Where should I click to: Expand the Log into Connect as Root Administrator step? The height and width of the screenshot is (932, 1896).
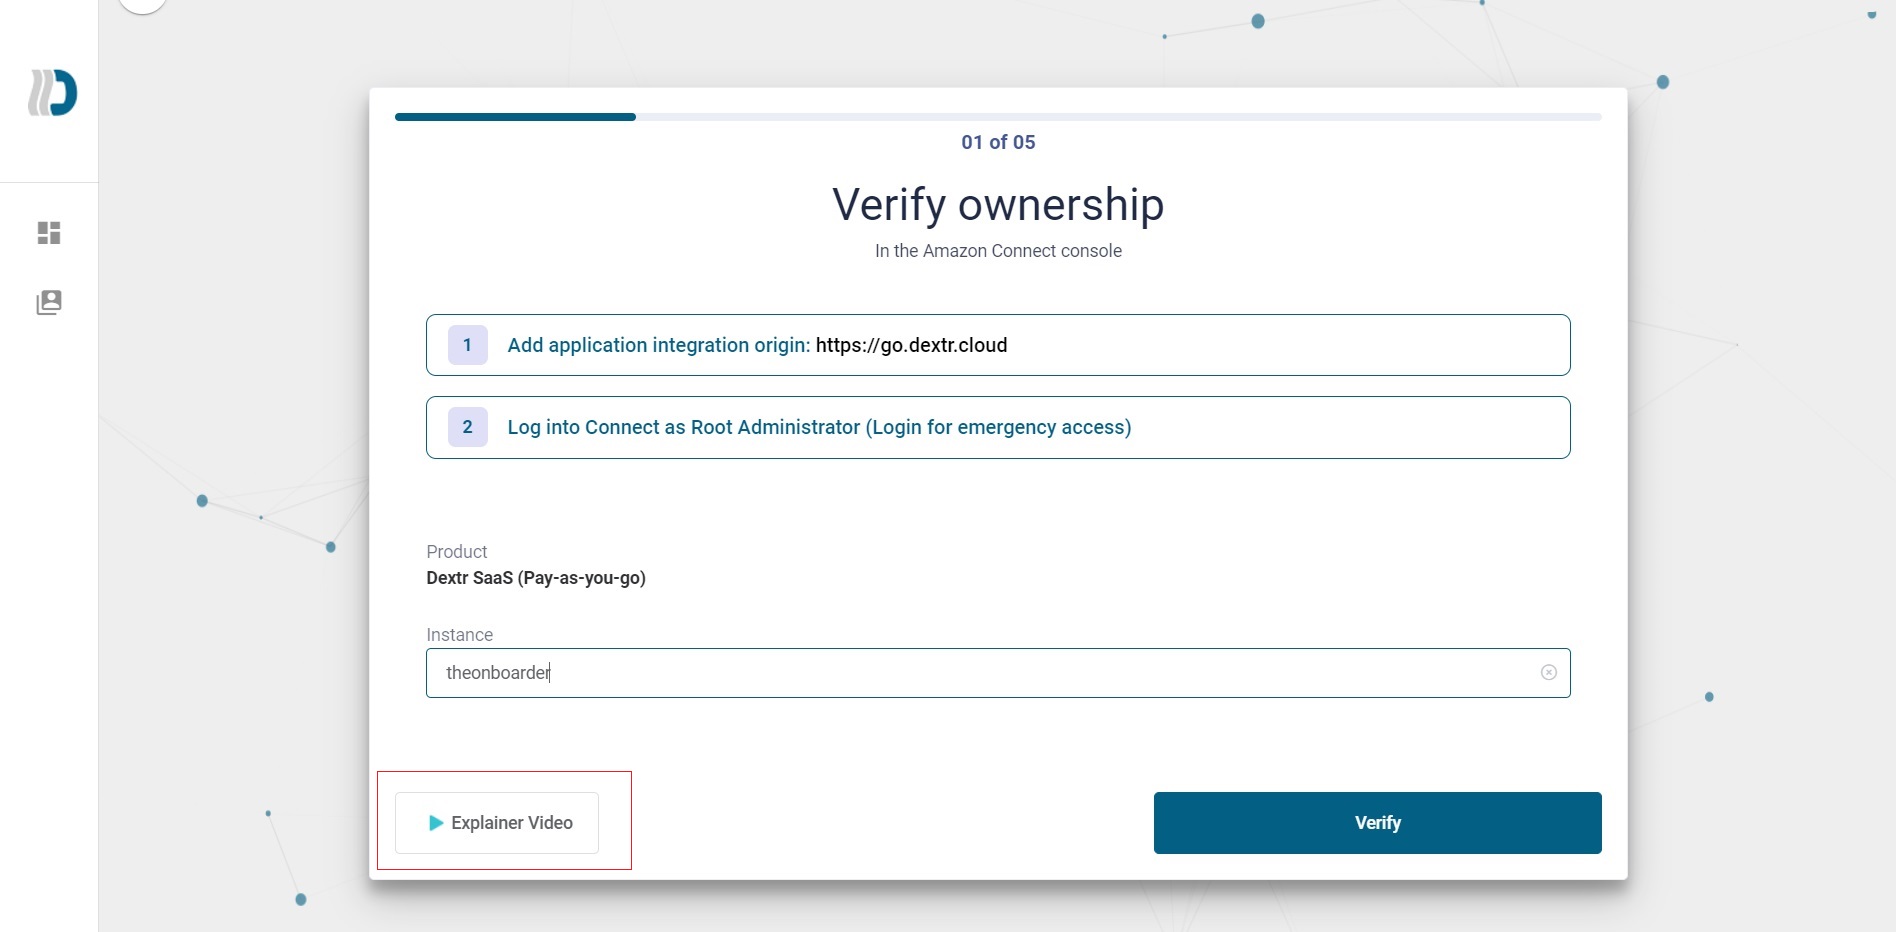click(x=998, y=427)
